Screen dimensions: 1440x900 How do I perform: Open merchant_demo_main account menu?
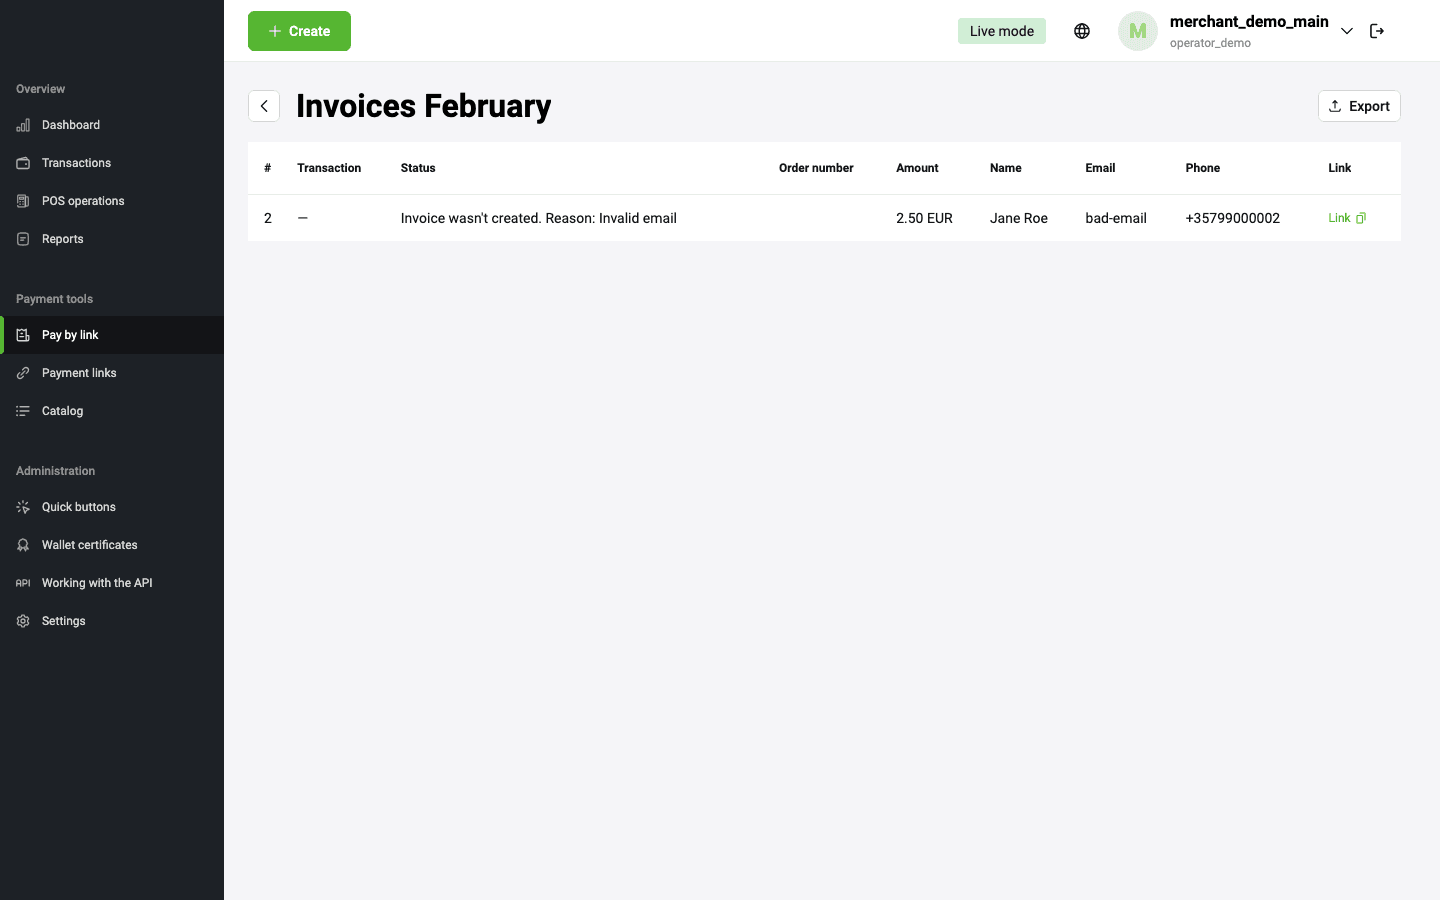pos(1248,22)
